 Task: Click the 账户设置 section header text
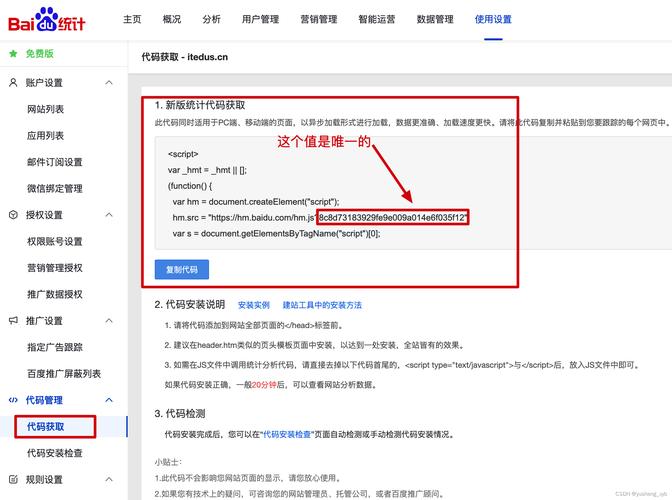point(44,83)
